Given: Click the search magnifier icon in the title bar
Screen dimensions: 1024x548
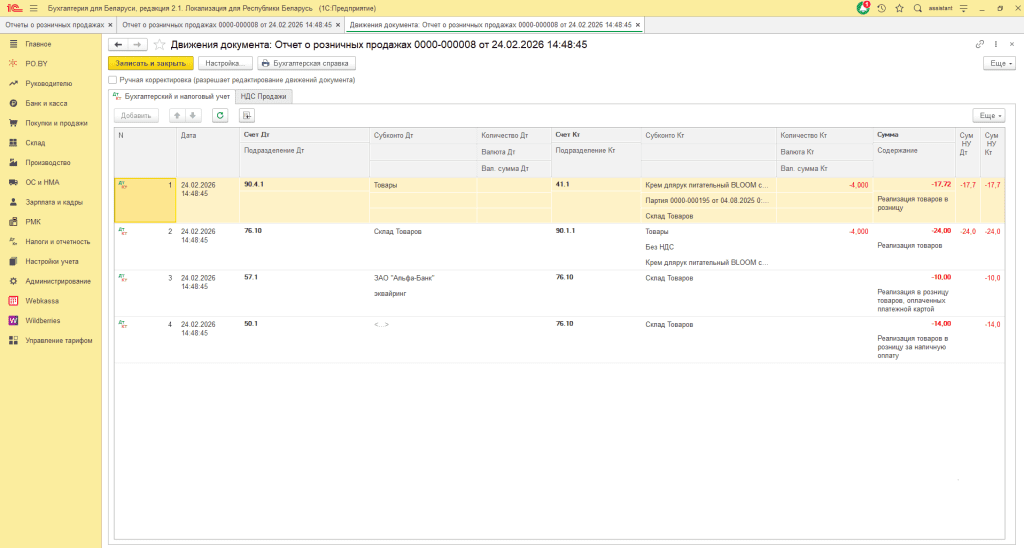Looking at the screenshot, I should coord(917,7).
